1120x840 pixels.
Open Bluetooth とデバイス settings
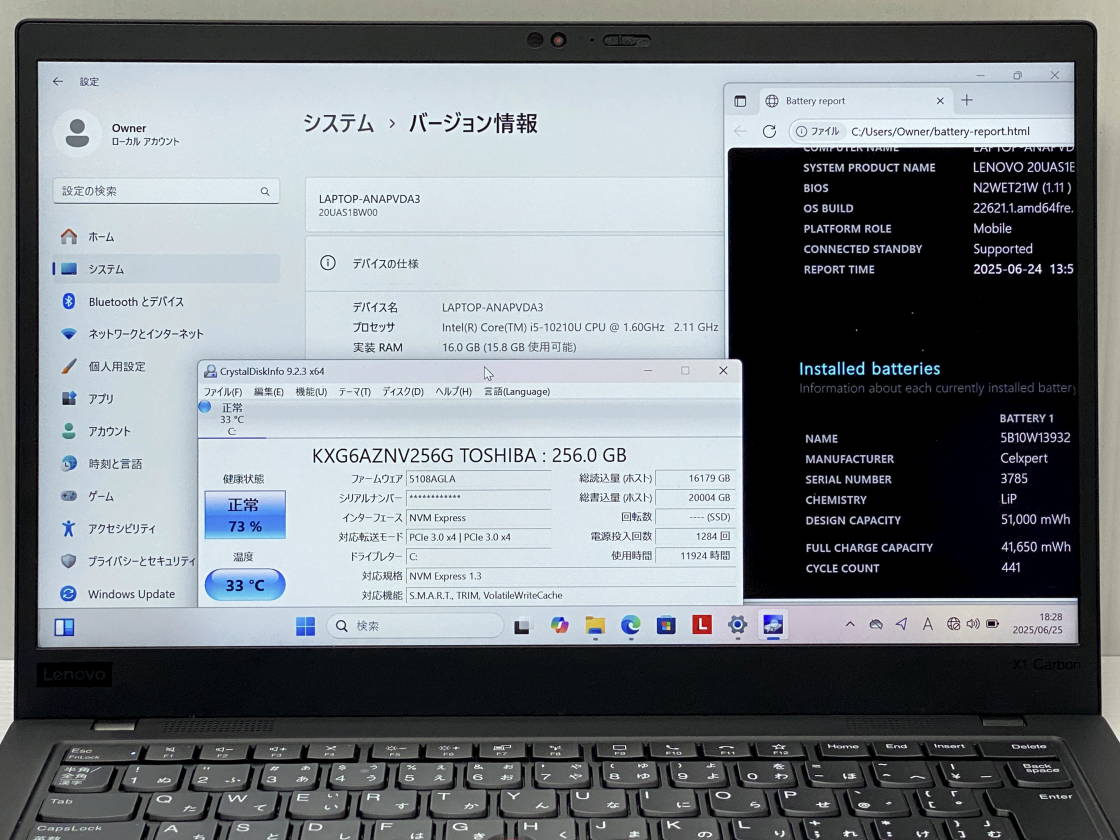[166, 301]
